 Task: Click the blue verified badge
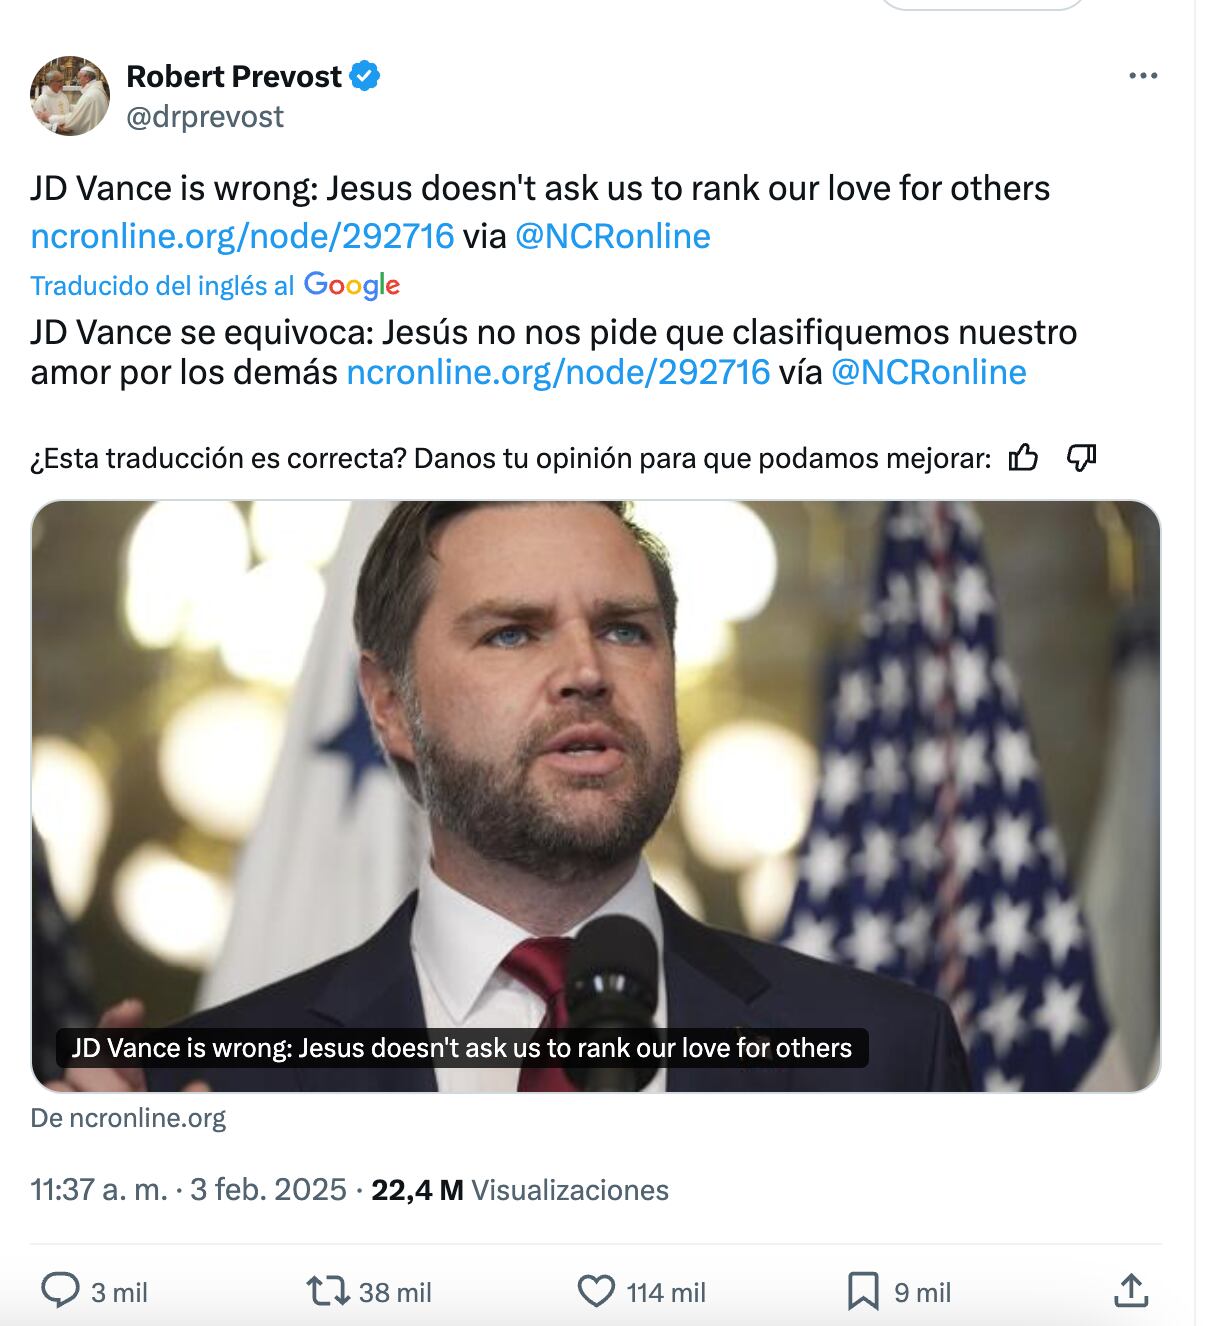364,76
